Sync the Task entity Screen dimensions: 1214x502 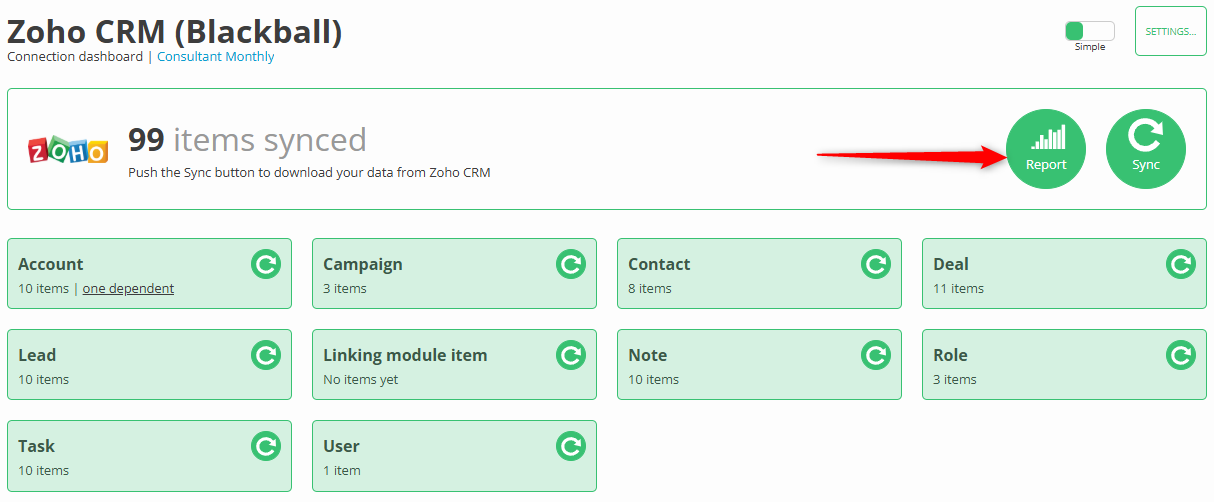click(265, 446)
